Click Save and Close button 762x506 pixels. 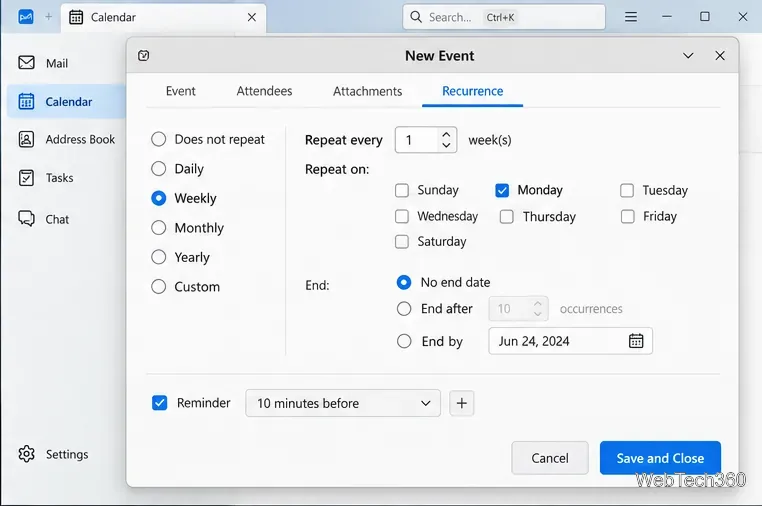[660, 458]
